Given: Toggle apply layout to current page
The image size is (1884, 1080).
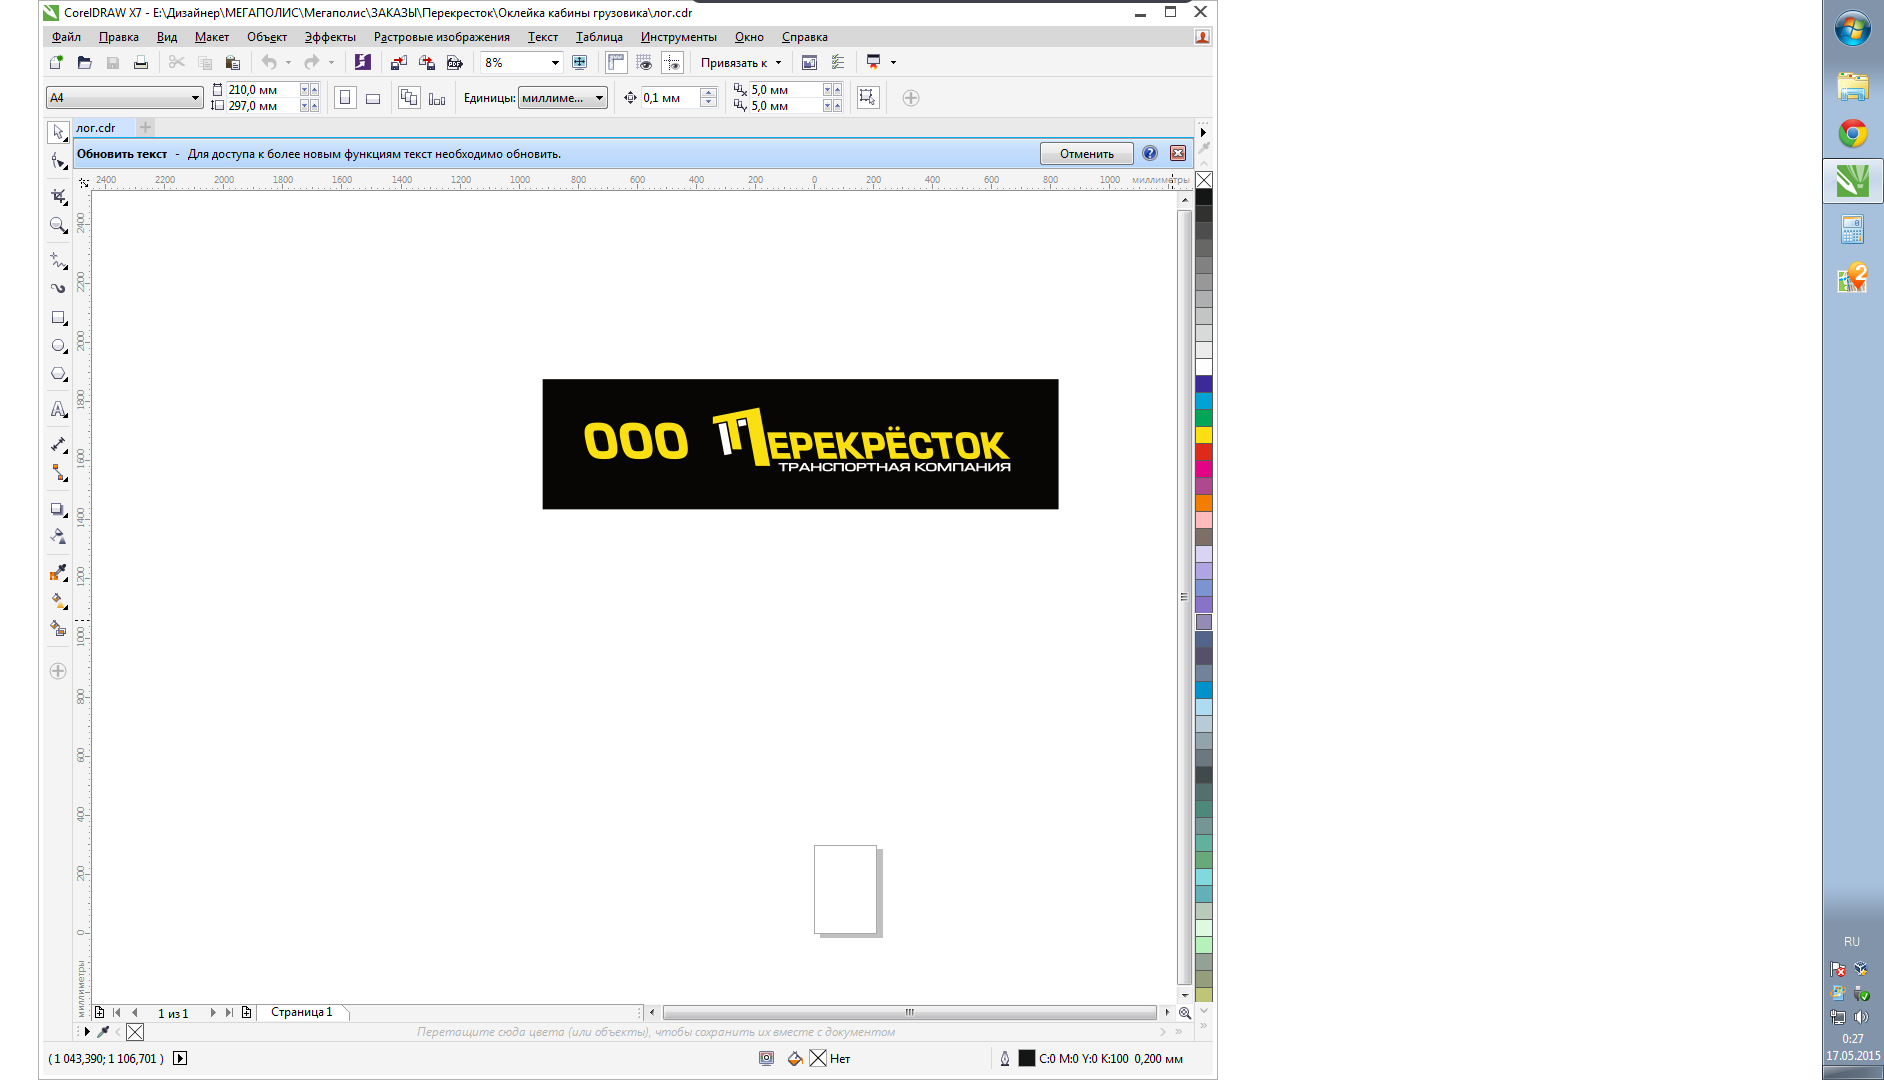Looking at the screenshot, I should pos(437,98).
